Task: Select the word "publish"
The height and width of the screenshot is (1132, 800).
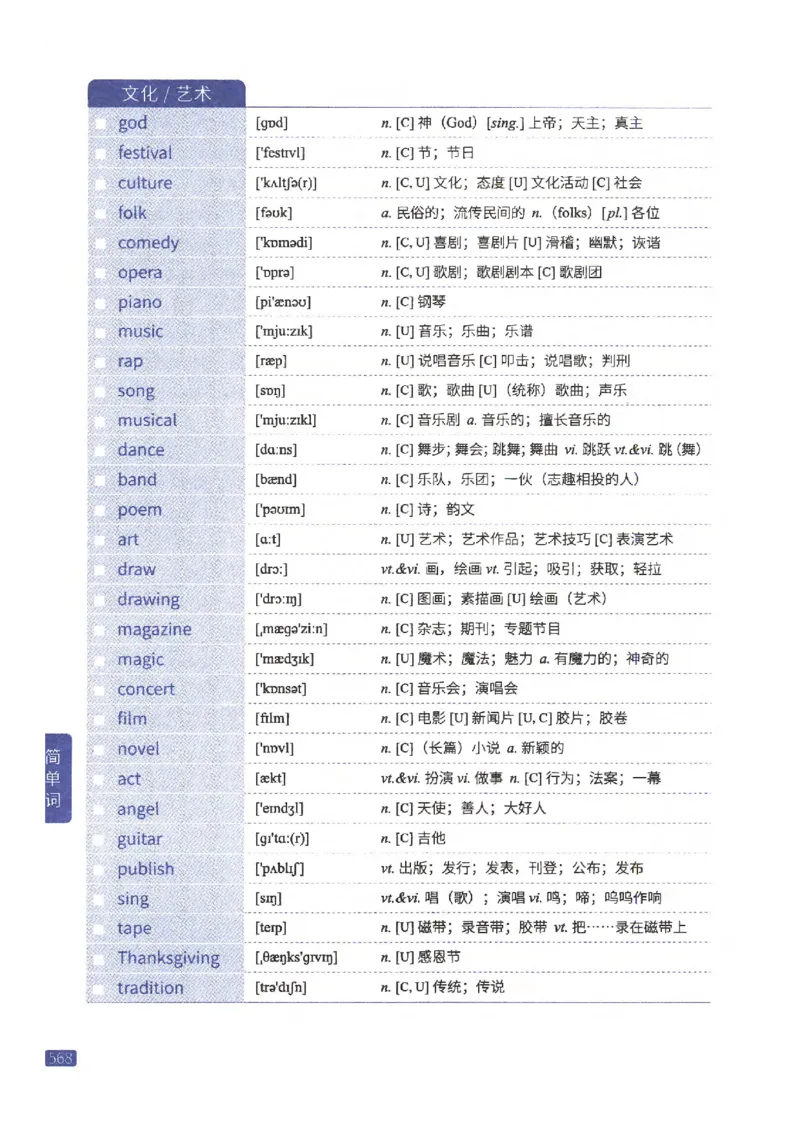Action: [145, 868]
